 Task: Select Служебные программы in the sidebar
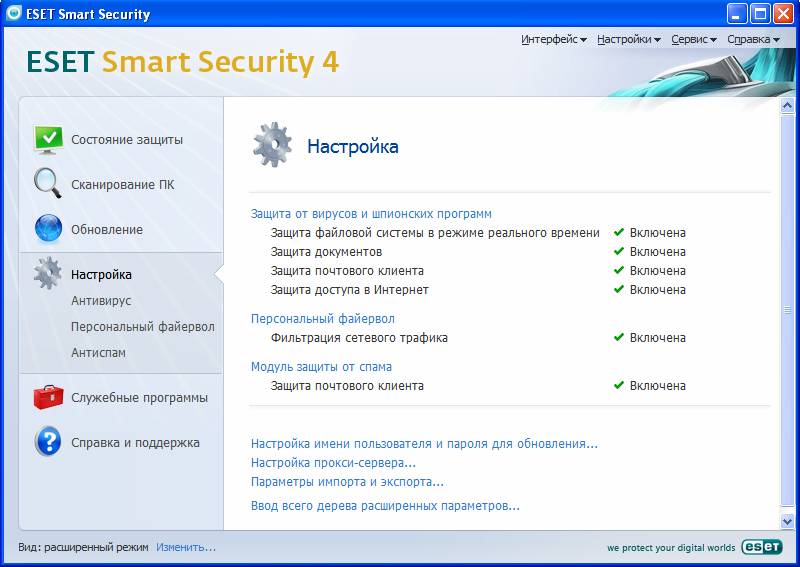coord(139,398)
